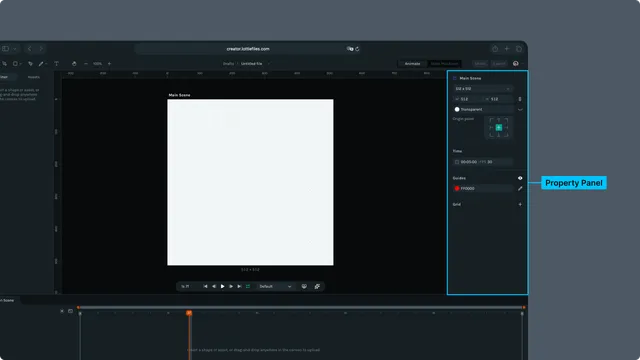Toggle Guides visibility eye icon

click(x=520, y=178)
